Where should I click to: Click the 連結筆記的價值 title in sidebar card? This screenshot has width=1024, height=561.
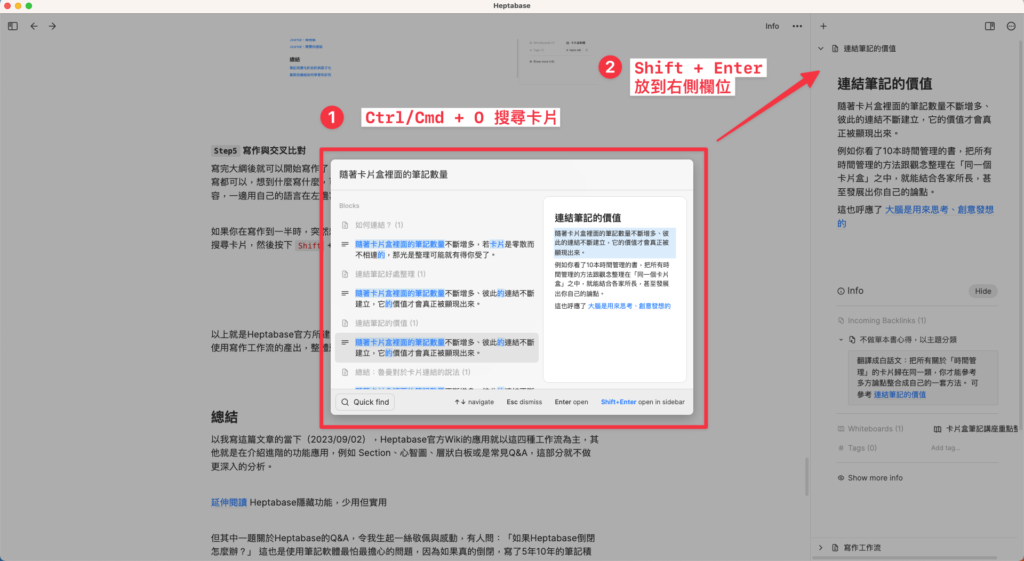884,84
